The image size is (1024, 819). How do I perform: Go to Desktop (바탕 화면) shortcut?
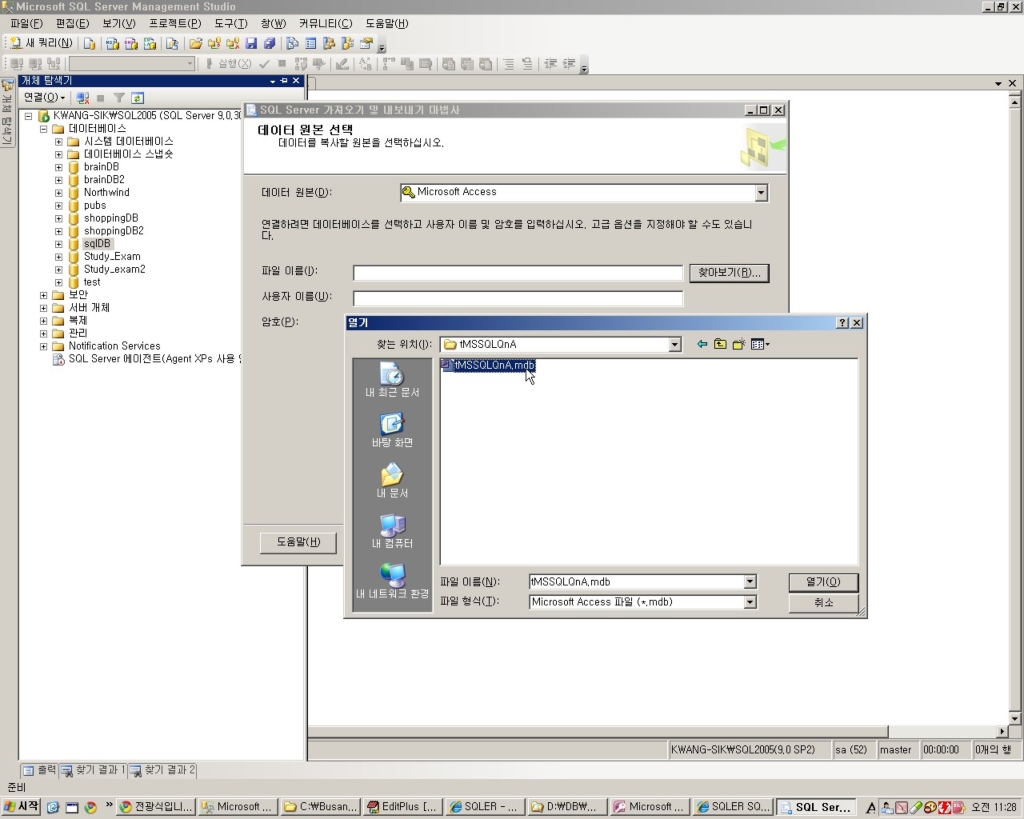click(392, 430)
